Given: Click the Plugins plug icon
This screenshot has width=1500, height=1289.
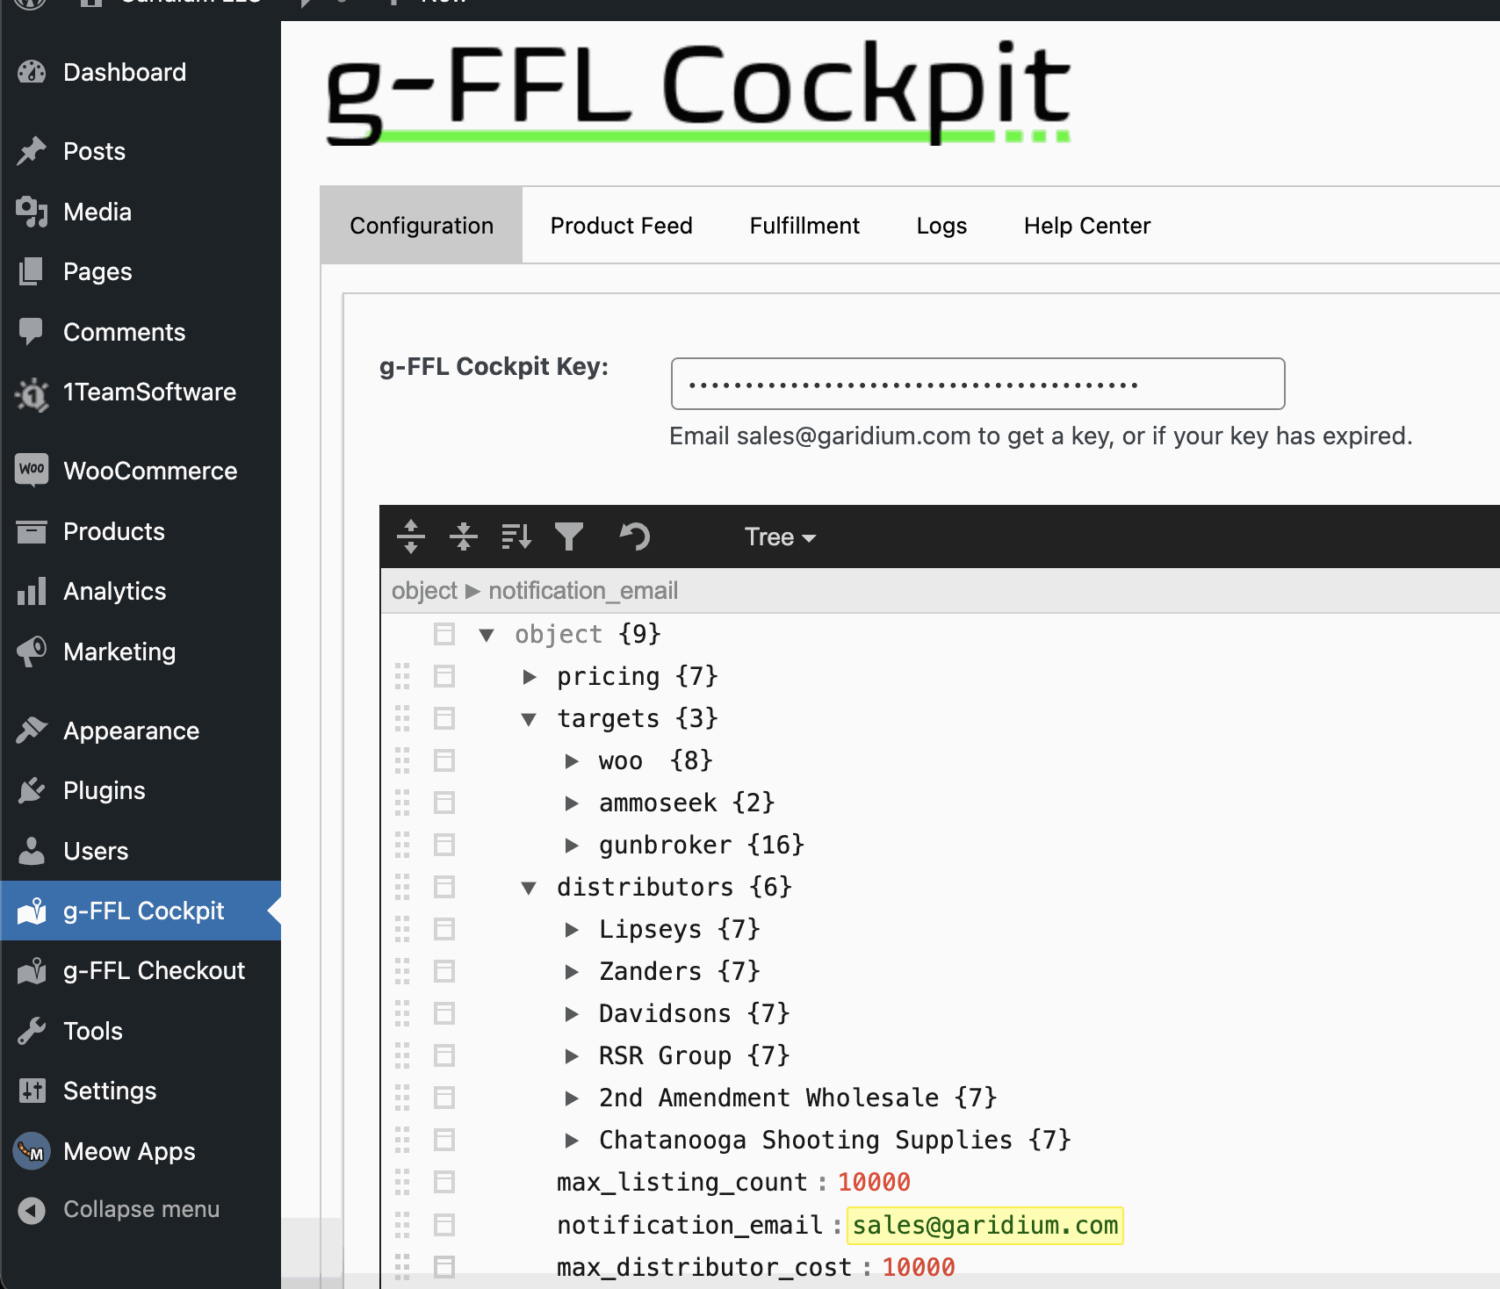Looking at the screenshot, I should click(x=32, y=790).
